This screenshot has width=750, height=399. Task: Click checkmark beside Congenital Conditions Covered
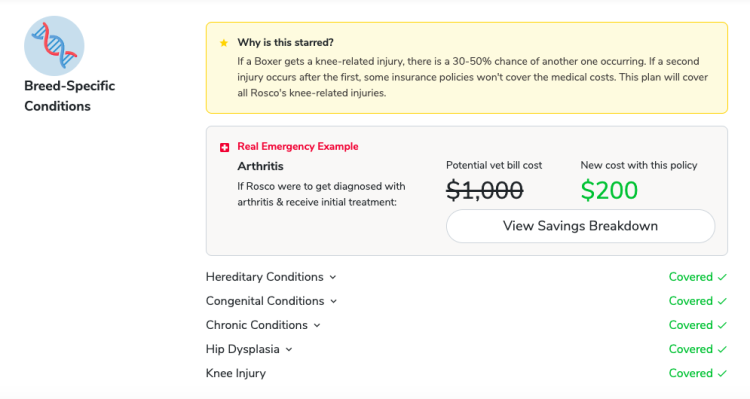[x=722, y=301]
